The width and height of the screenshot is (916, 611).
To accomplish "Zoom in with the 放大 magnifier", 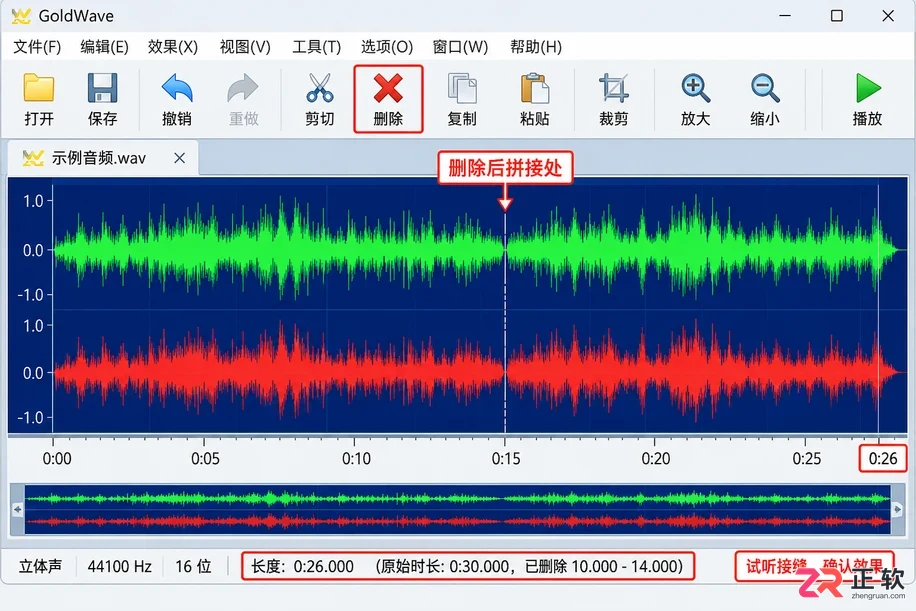I will [695, 99].
